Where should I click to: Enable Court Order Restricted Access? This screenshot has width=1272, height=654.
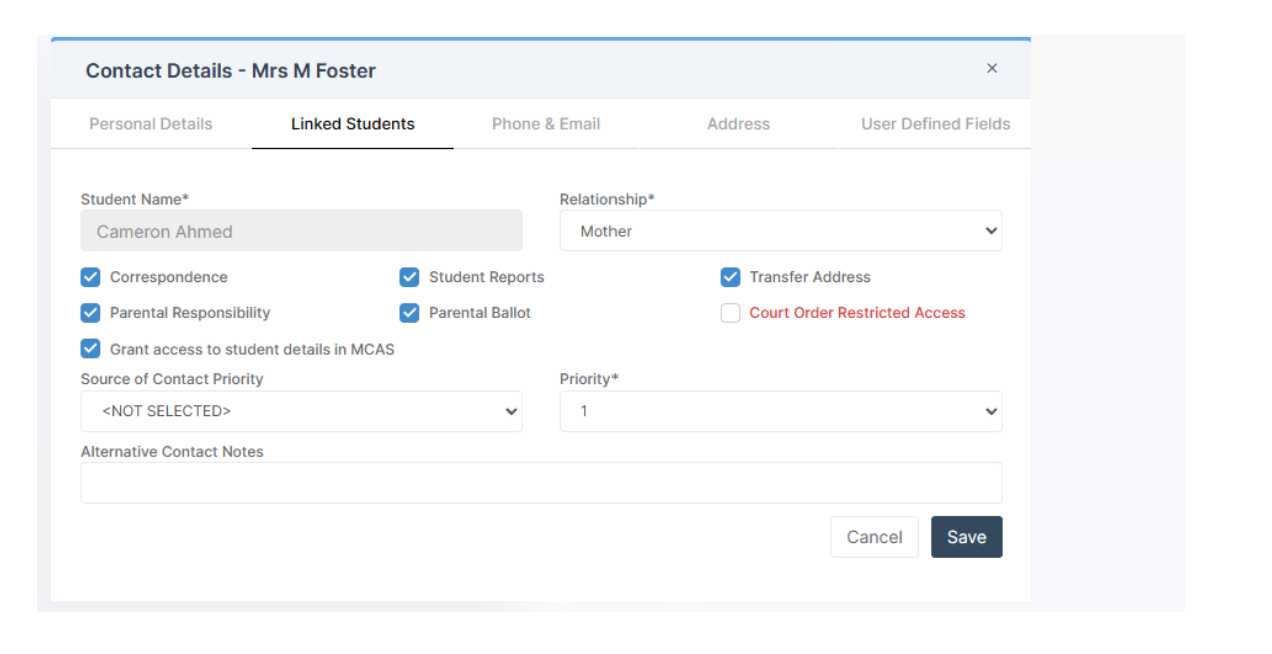[730, 313]
